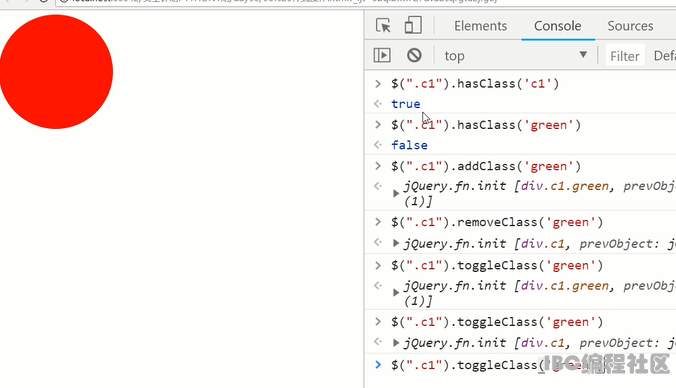Expand the removeClass('green') jQuery result

coord(396,243)
